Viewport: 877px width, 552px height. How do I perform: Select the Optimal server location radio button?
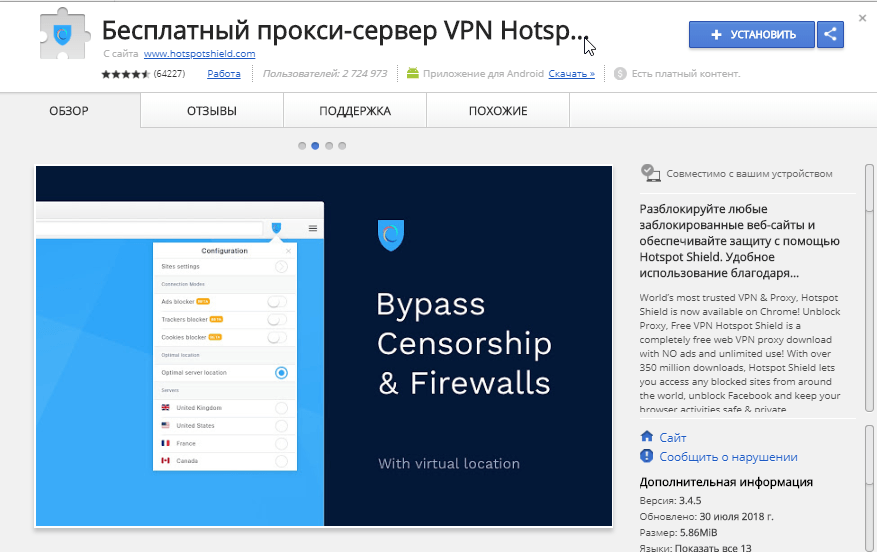tap(281, 372)
